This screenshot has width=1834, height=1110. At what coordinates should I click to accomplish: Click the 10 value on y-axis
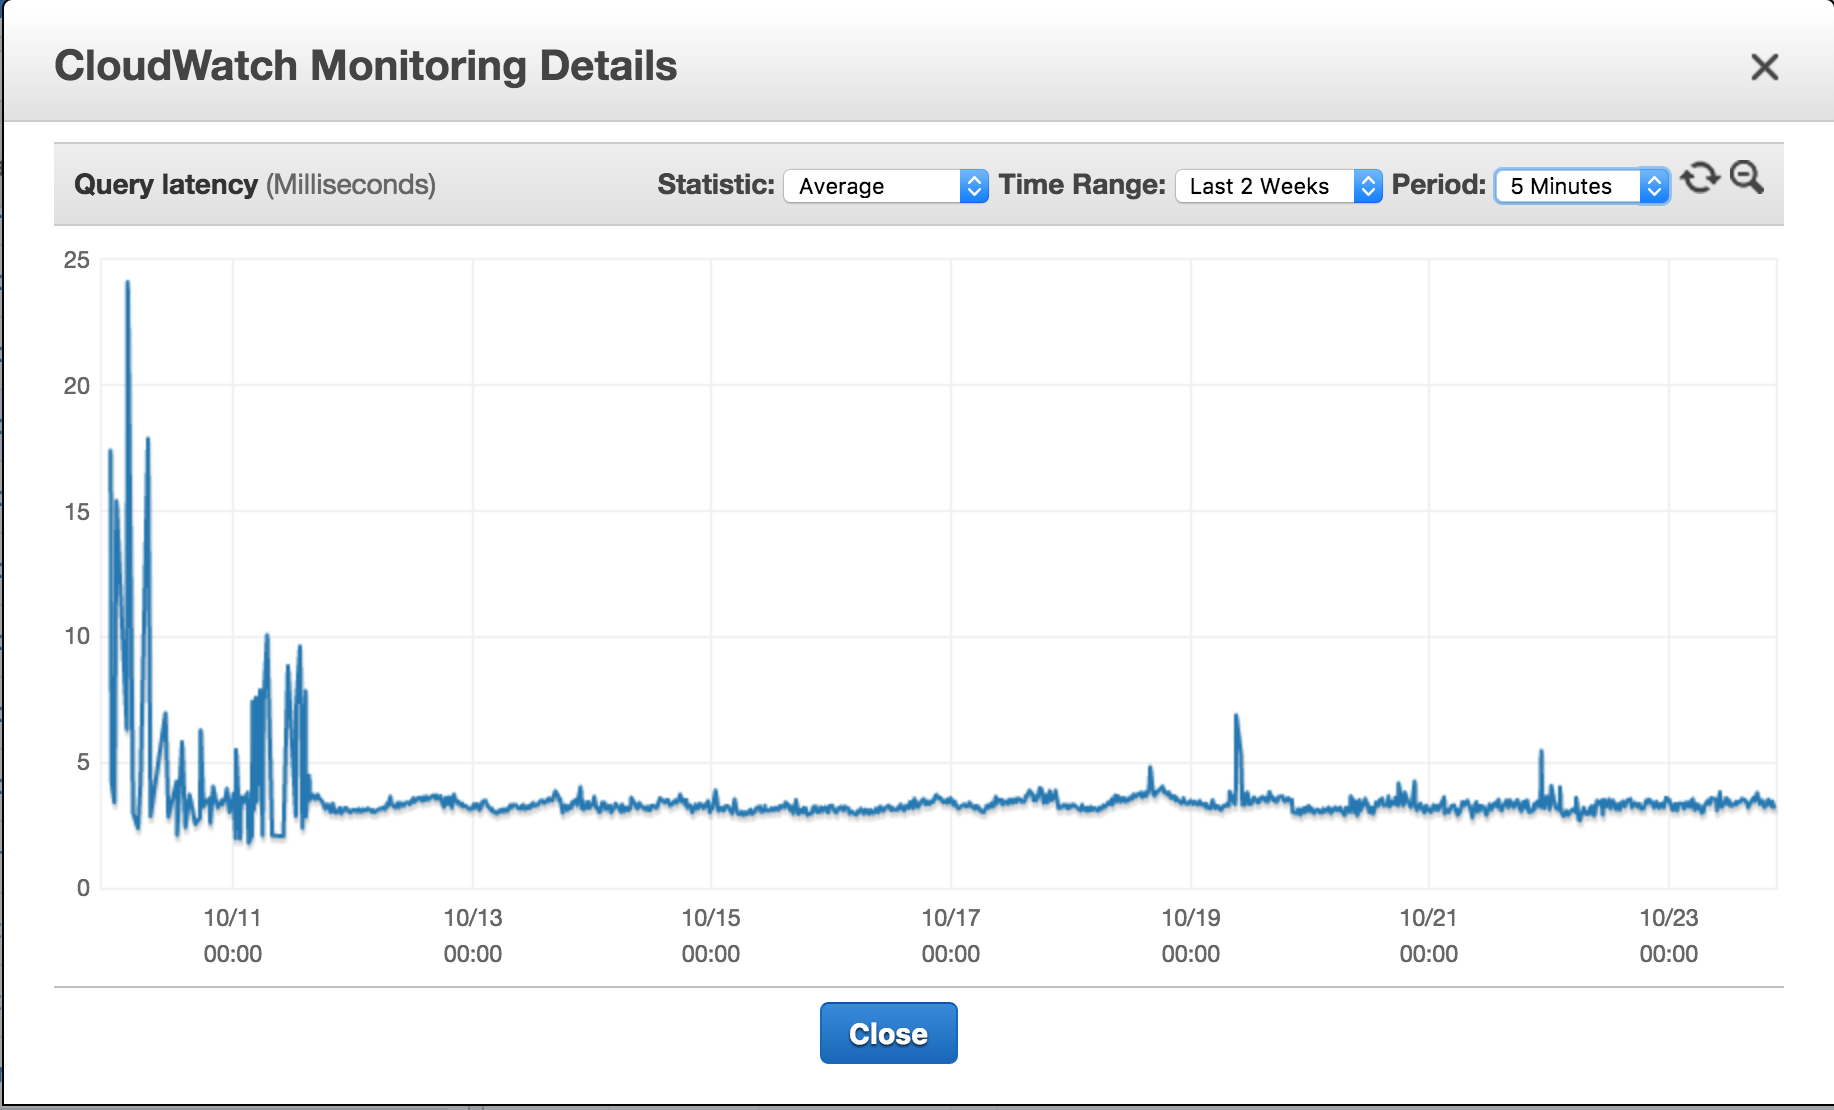click(77, 636)
